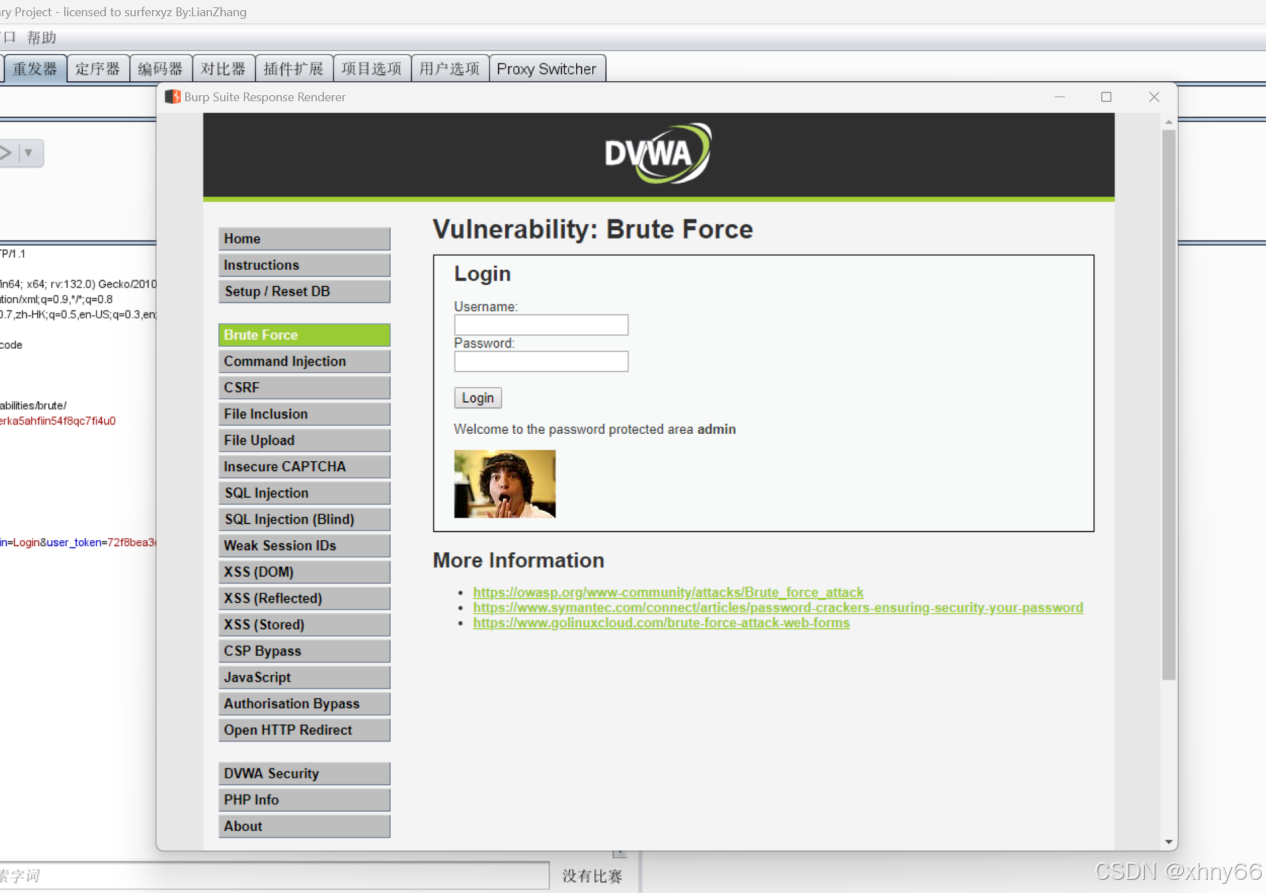
Task: Select the 插件扩展 tab
Action: [x=294, y=69]
